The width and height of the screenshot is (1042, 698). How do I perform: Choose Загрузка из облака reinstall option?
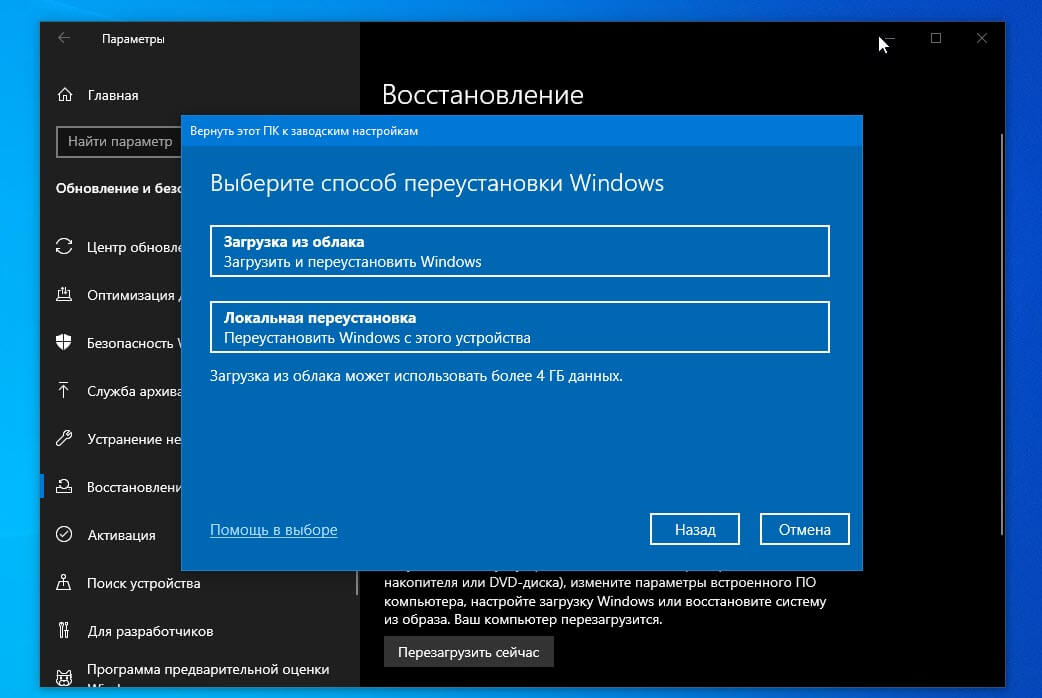pyautogui.click(x=520, y=251)
